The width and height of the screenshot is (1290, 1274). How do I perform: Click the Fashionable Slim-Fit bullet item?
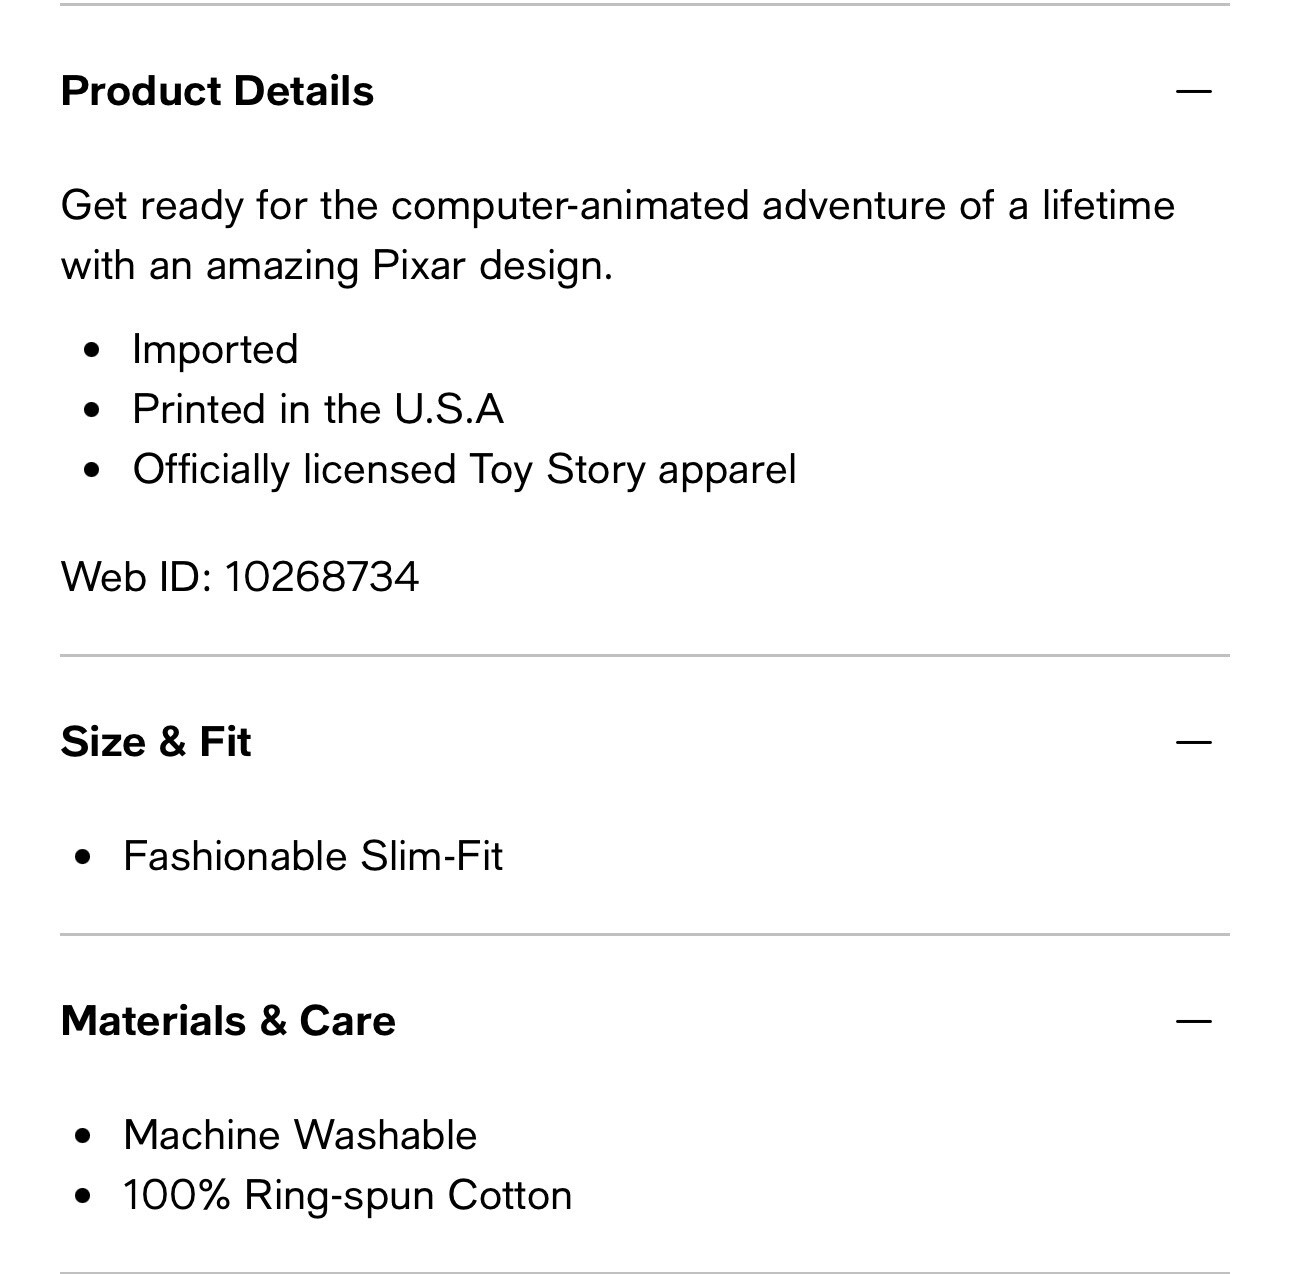point(313,856)
